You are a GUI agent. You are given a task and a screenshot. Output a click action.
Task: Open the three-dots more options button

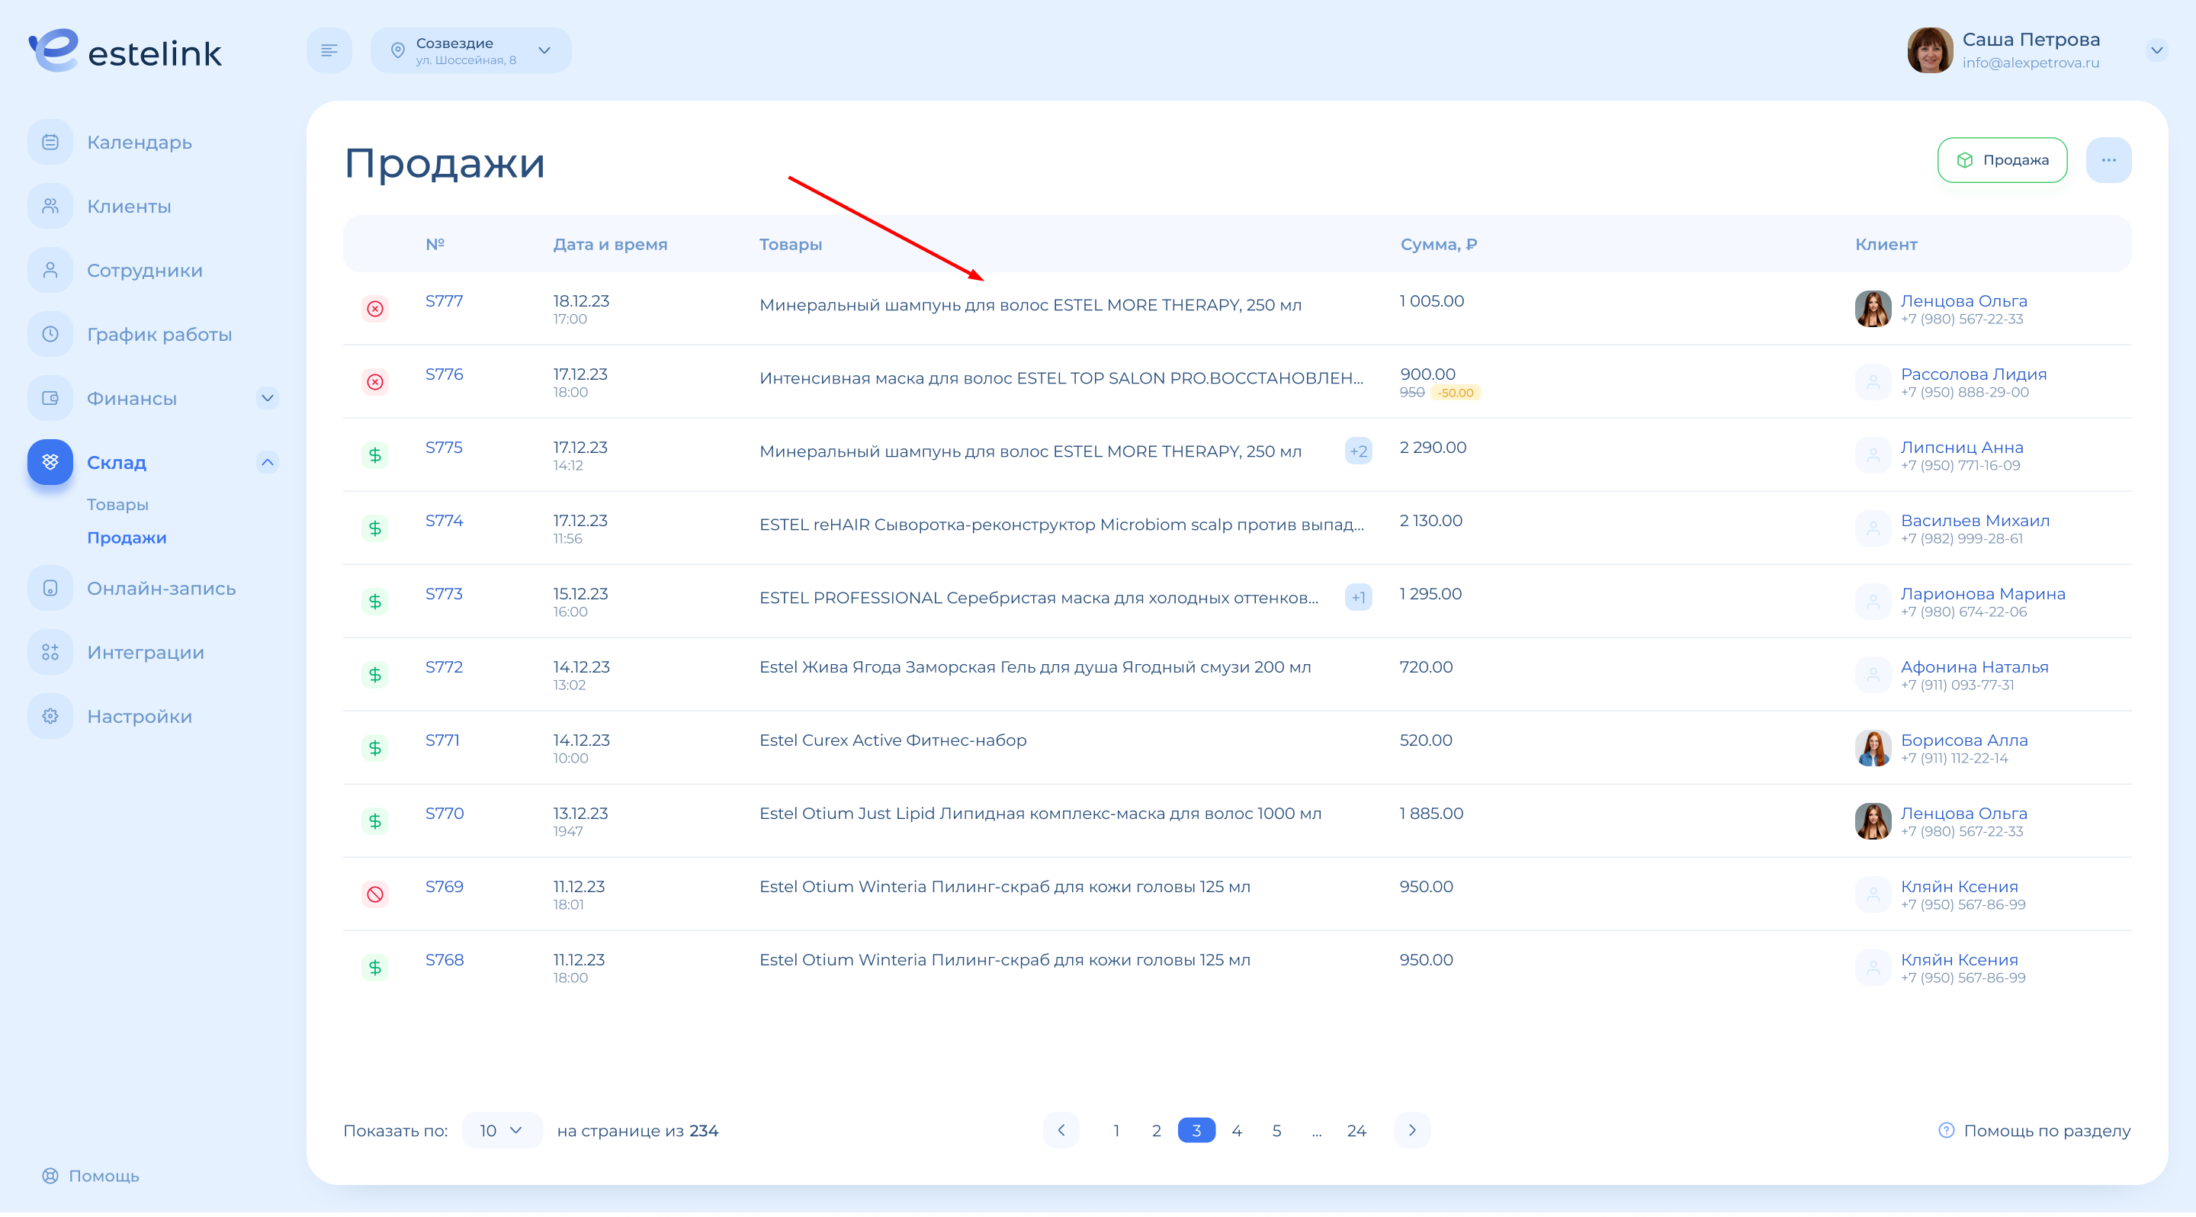pyautogui.click(x=2108, y=160)
